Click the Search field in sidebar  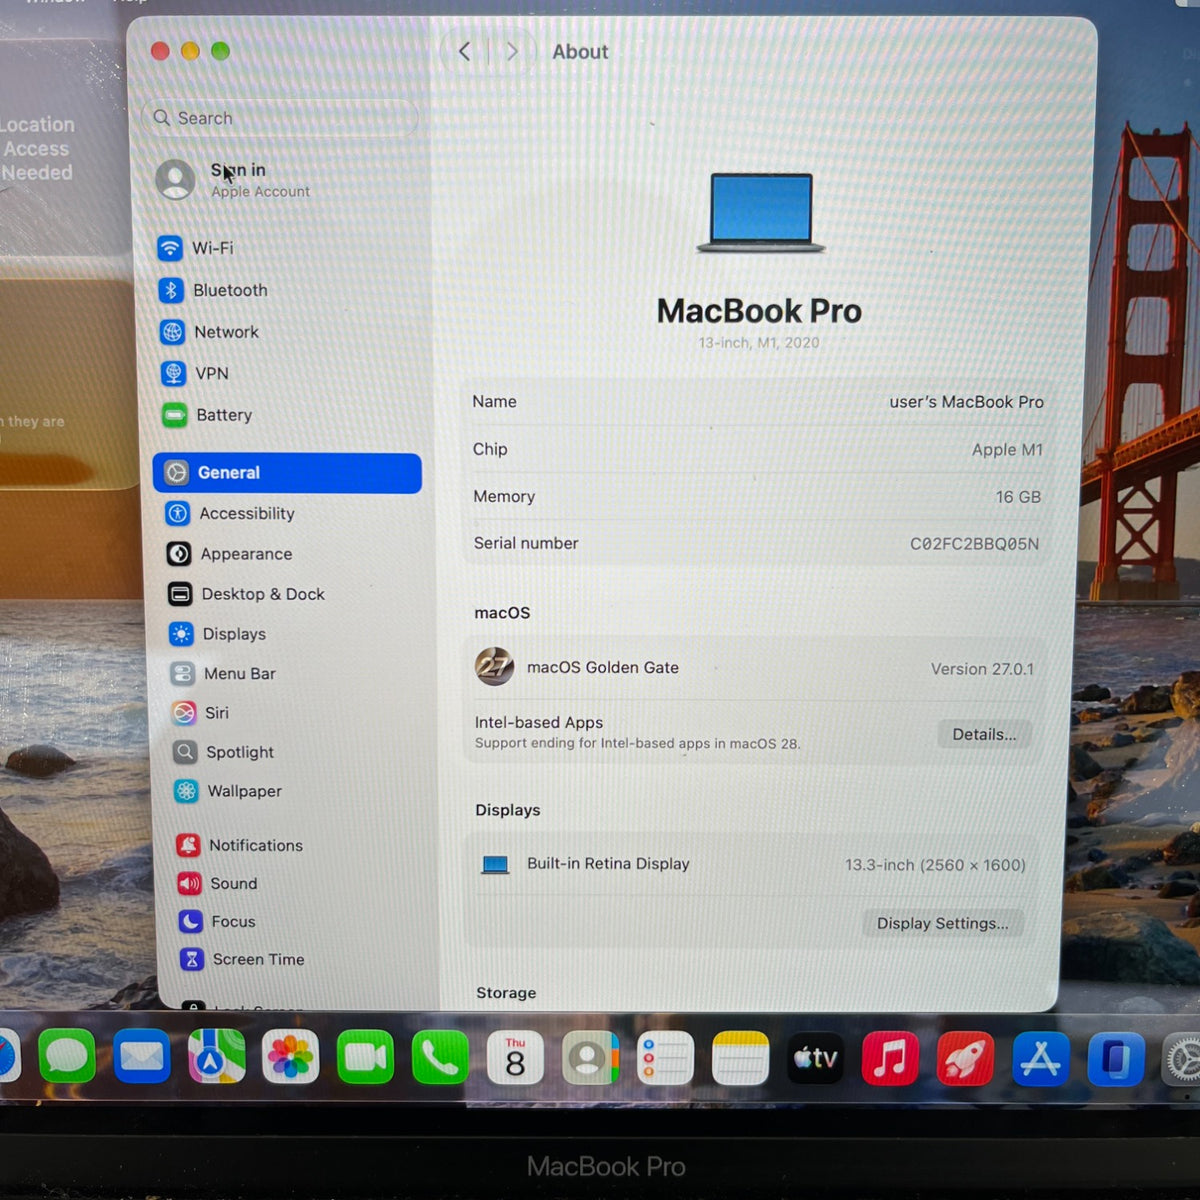[x=280, y=118]
